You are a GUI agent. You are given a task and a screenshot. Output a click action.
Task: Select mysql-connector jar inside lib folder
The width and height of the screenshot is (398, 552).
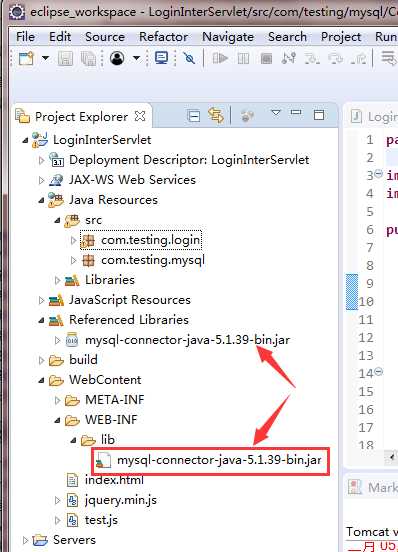click(x=219, y=460)
